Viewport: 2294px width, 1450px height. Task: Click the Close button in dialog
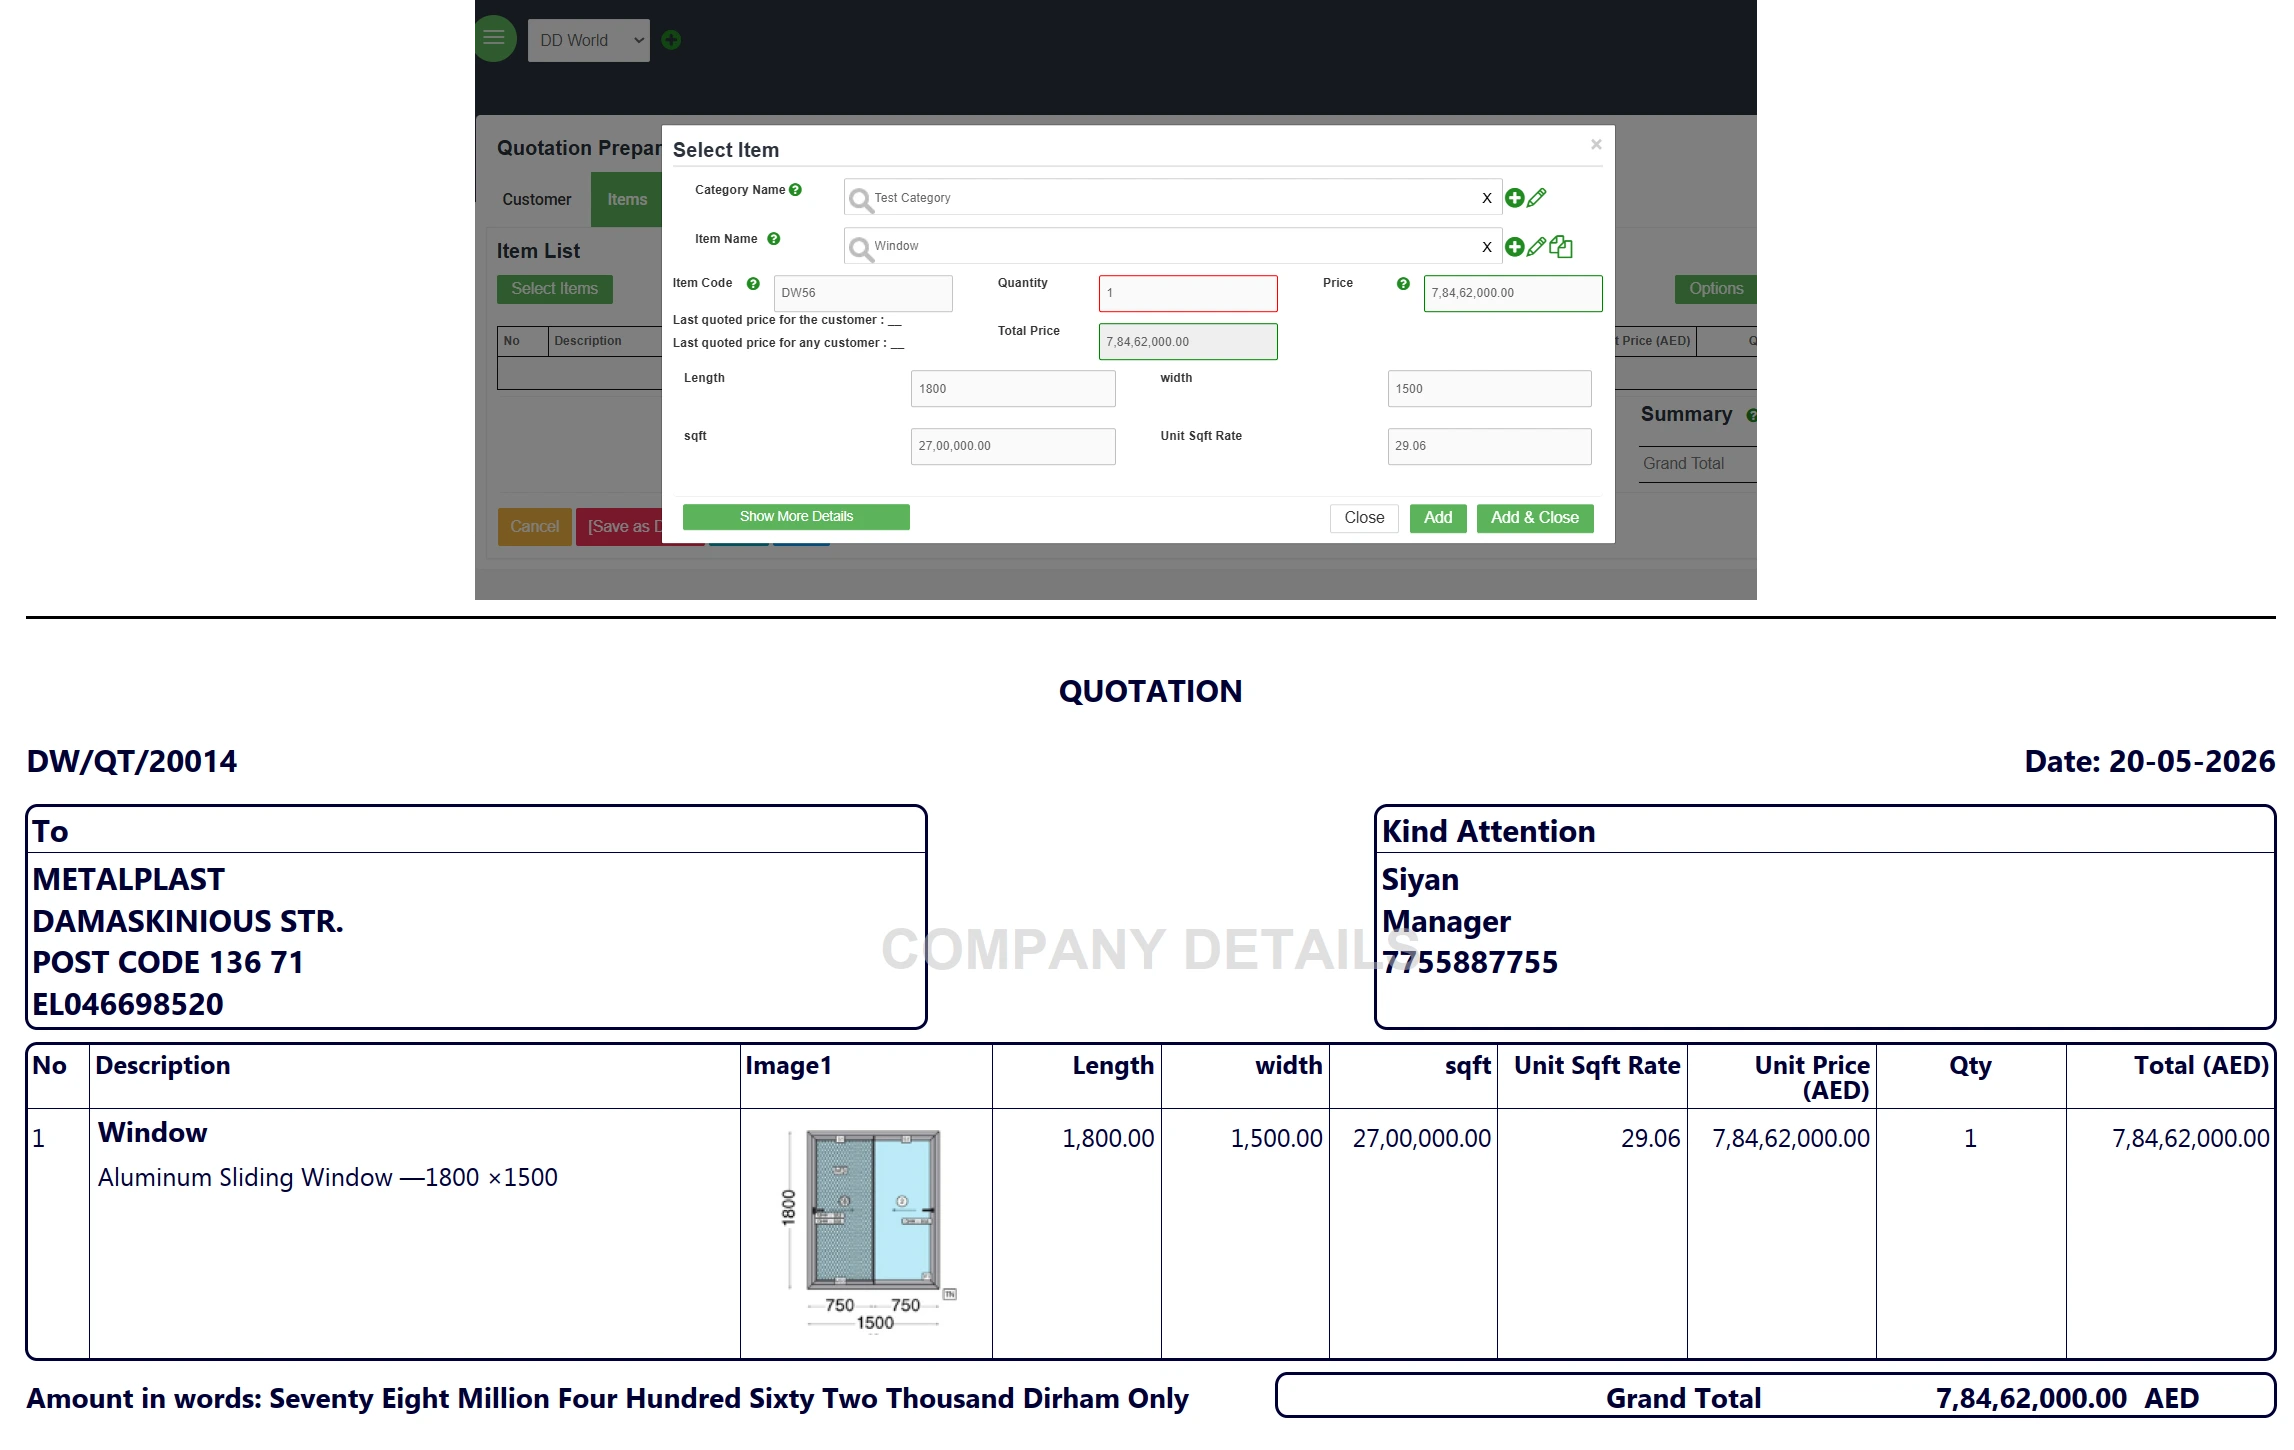click(1364, 518)
